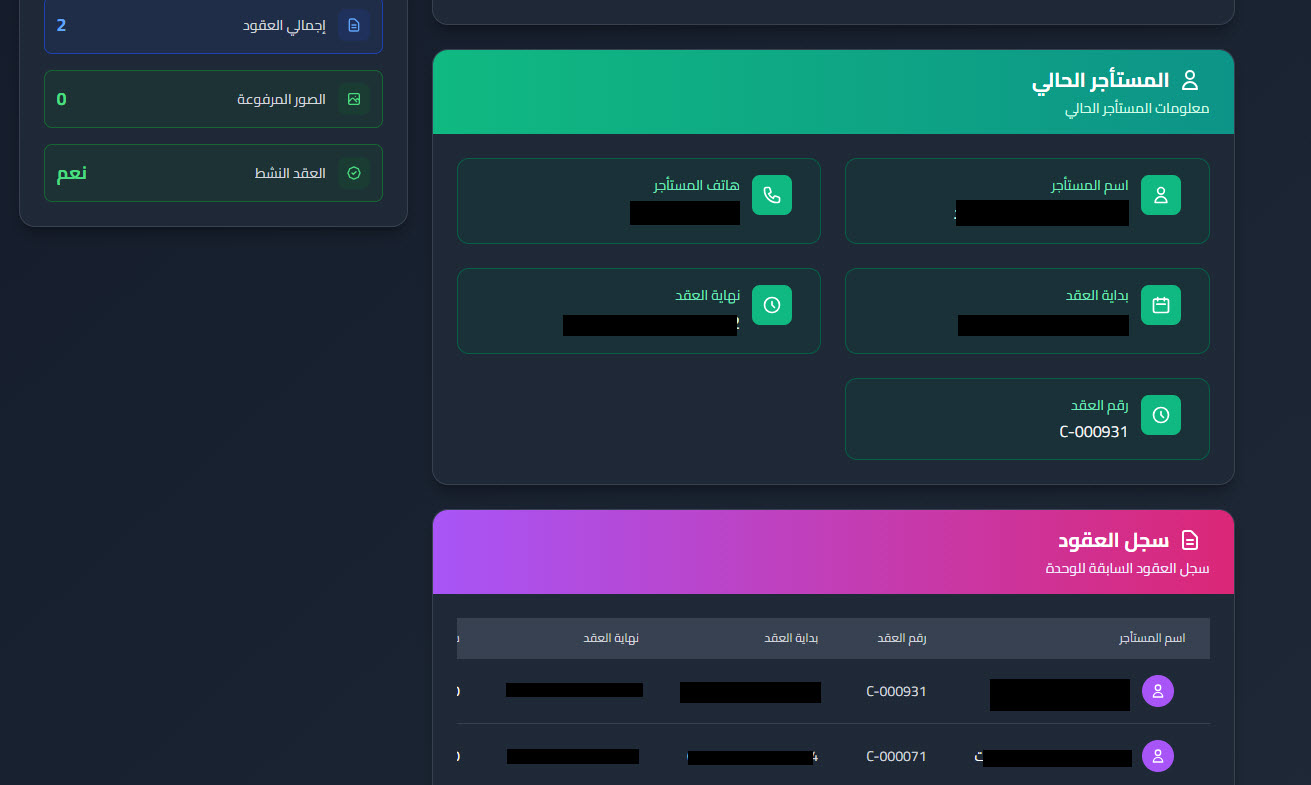
Task: Click the الصور المرفوعة count value 0
Action: (x=61, y=99)
